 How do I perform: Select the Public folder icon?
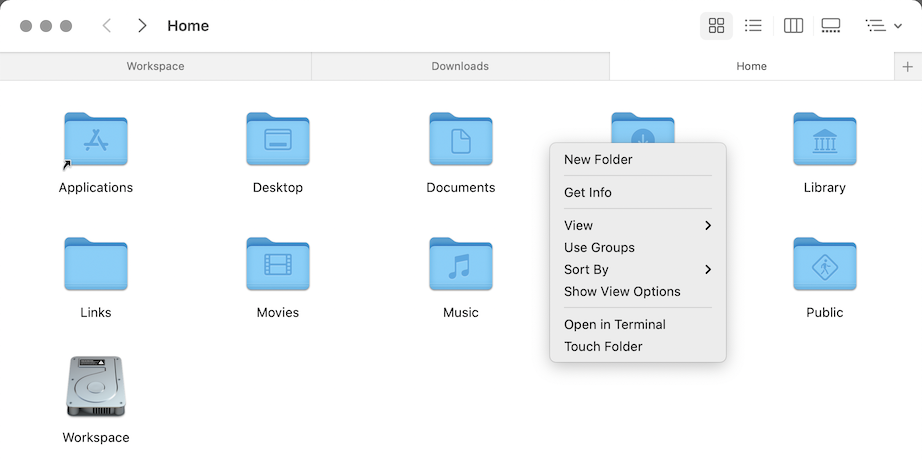pyautogui.click(x=824, y=265)
